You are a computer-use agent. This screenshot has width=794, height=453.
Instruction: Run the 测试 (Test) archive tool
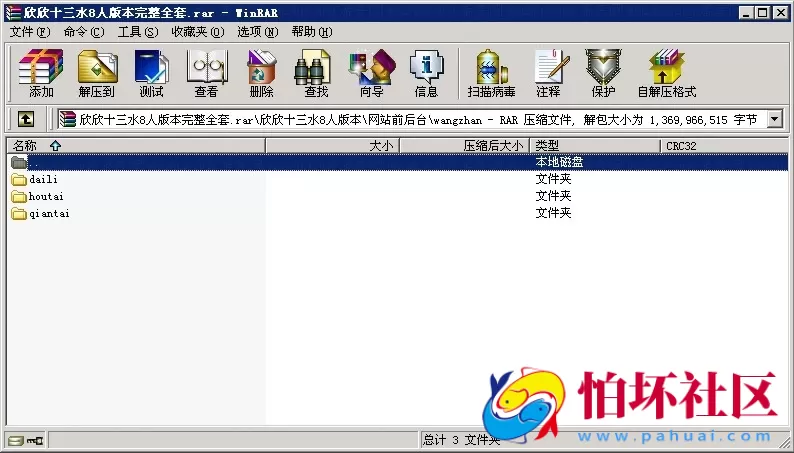click(151, 72)
